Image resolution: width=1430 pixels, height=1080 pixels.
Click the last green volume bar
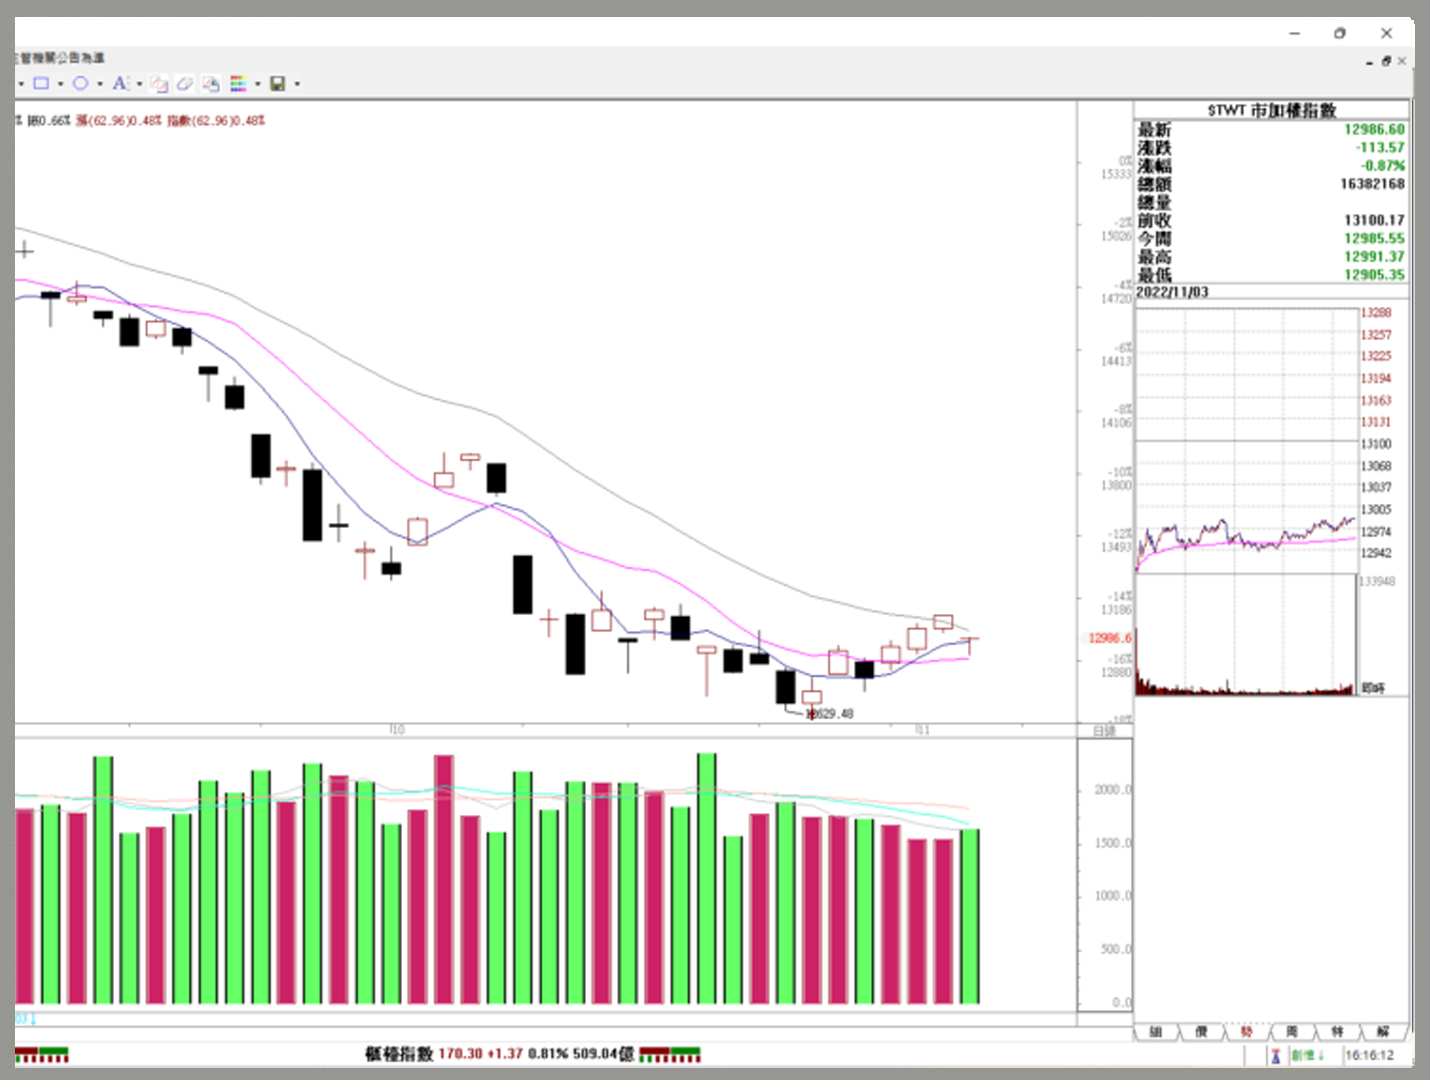pyautogui.click(x=970, y=916)
